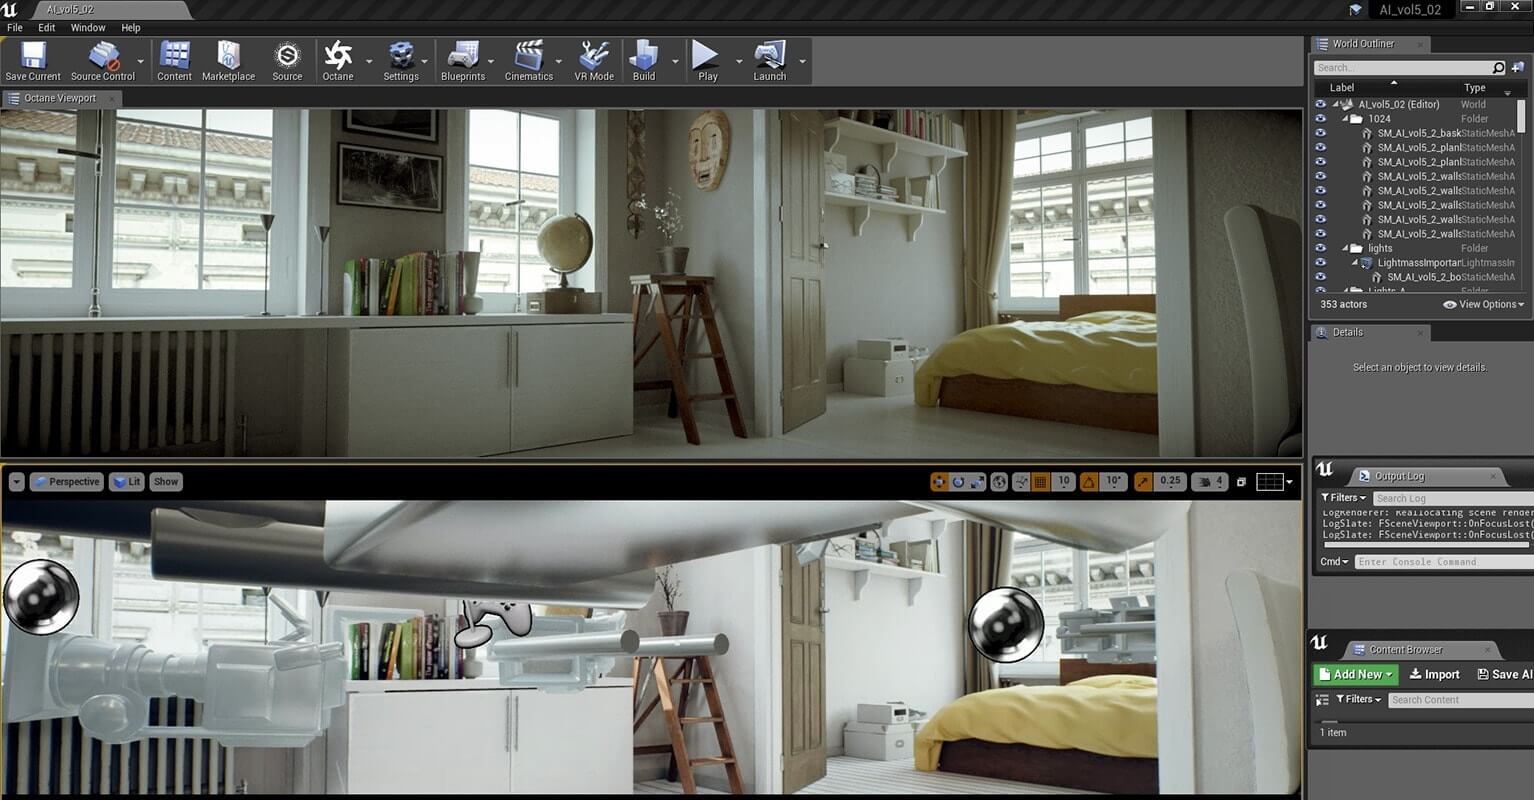The height and width of the screenshot is (800, 1534).
Task: Start Play in the toolbar
Action: click(707, 60)
